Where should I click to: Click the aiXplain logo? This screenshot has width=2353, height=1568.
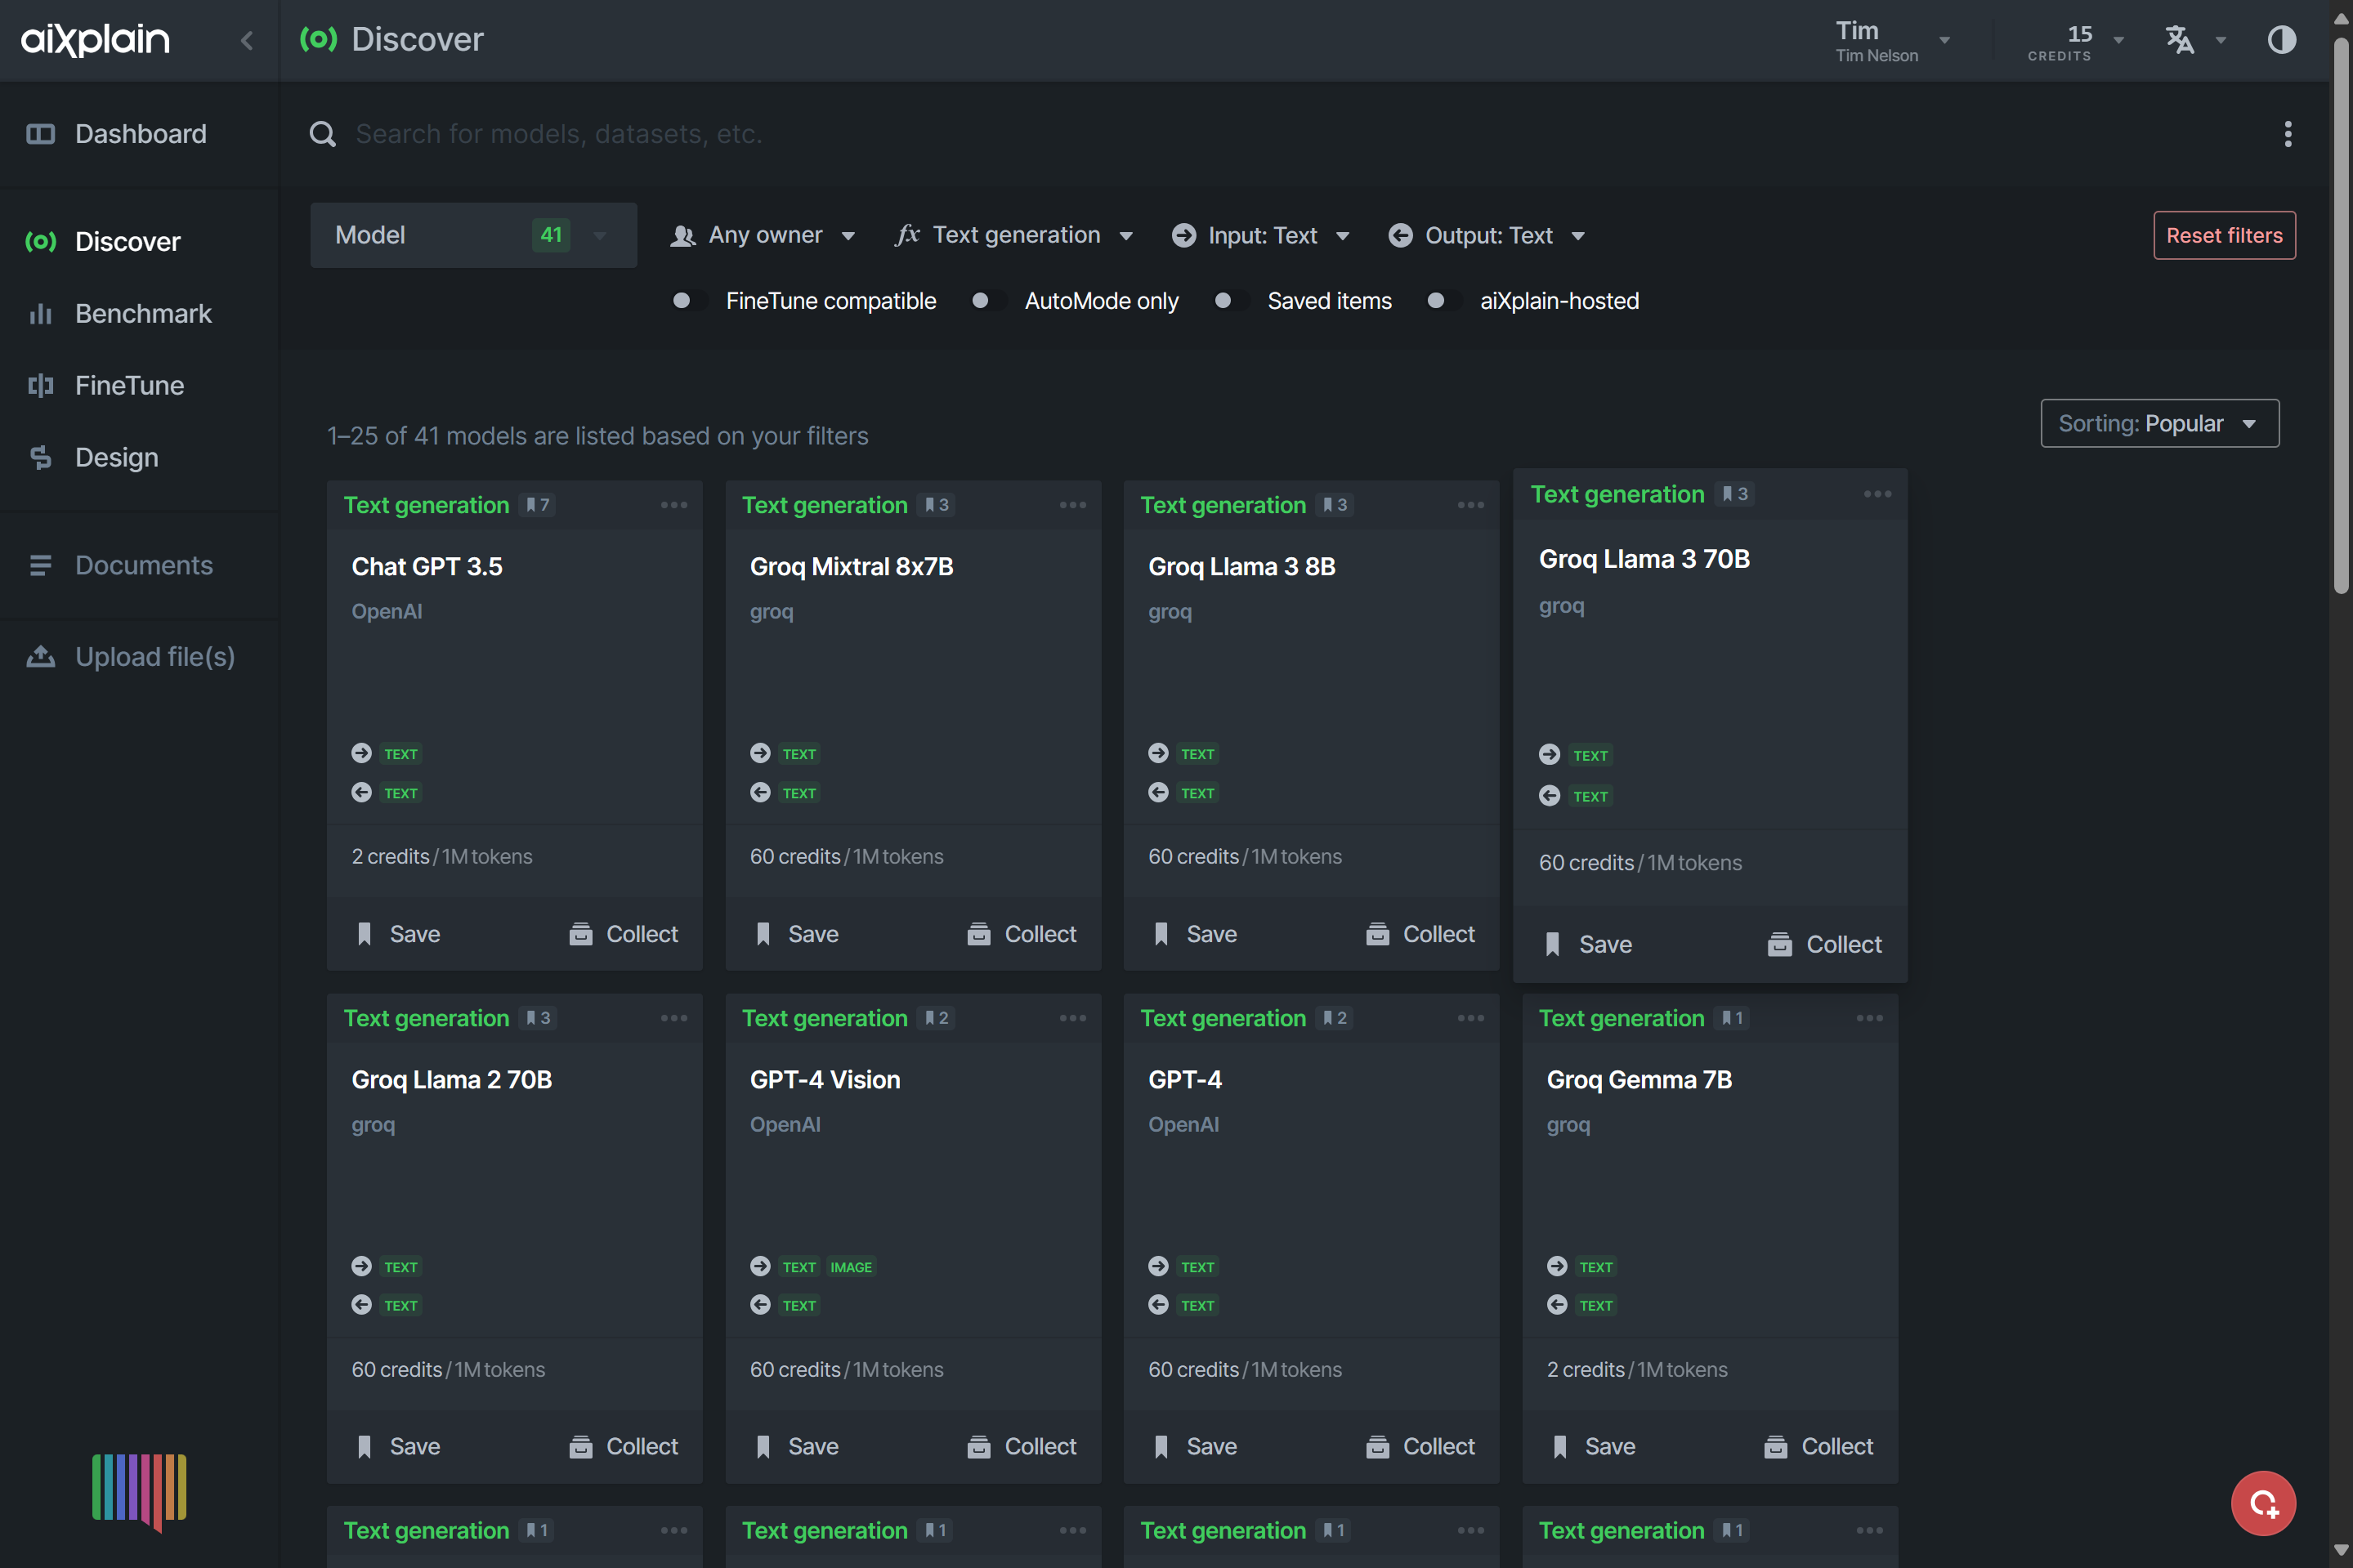[96, 39]
